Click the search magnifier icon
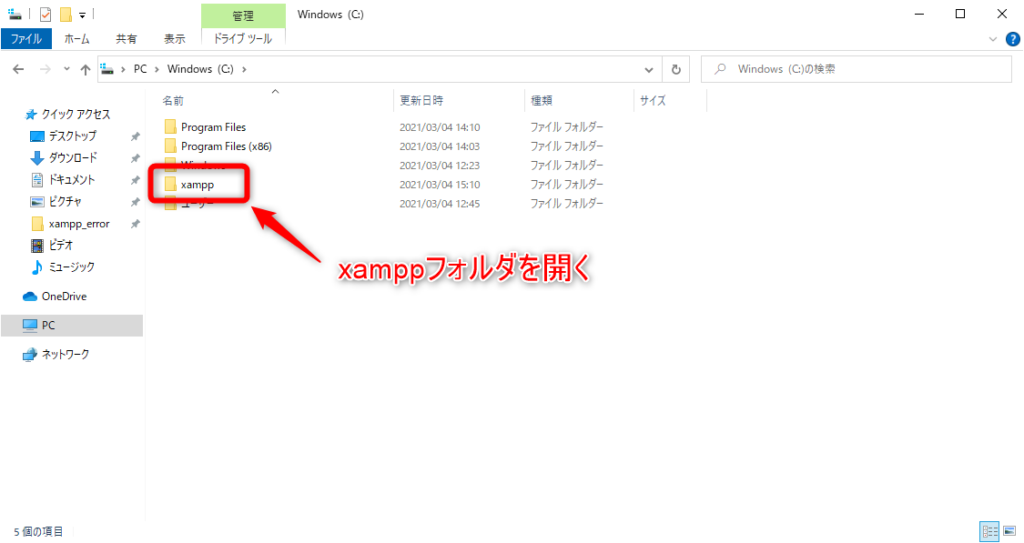The width and height of the screenshot is (1024, 543). tap(720, 69)
